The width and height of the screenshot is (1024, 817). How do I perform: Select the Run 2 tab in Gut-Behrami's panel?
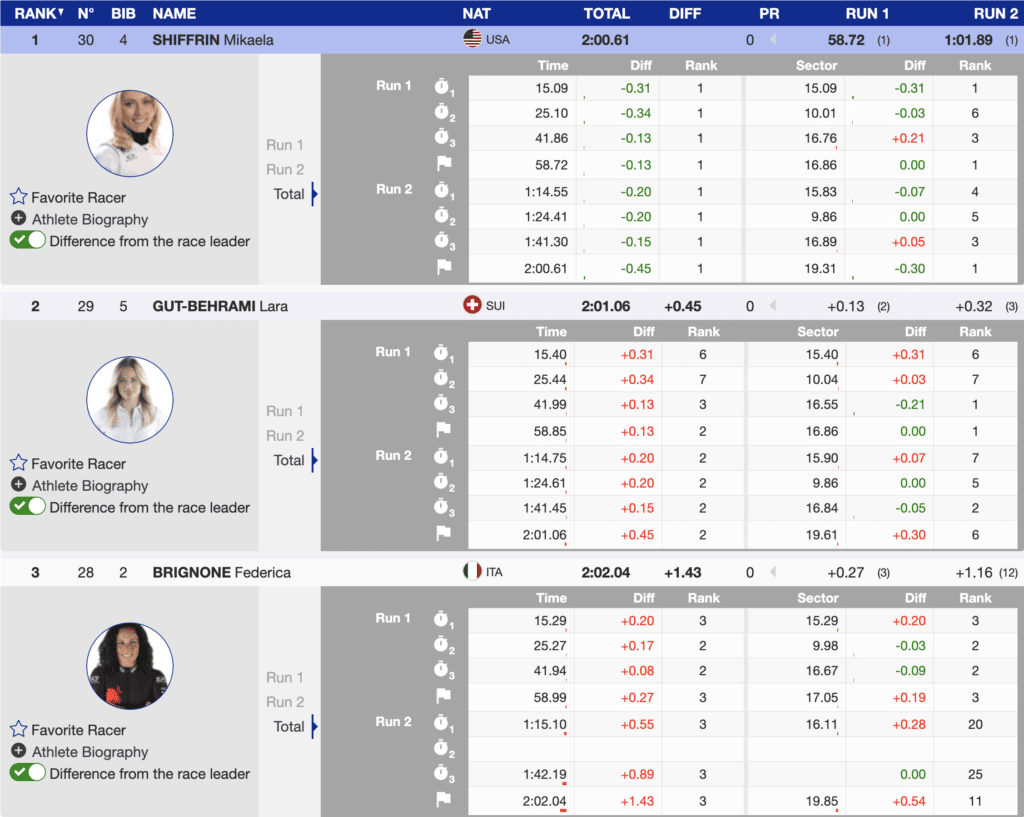[285, 436]
